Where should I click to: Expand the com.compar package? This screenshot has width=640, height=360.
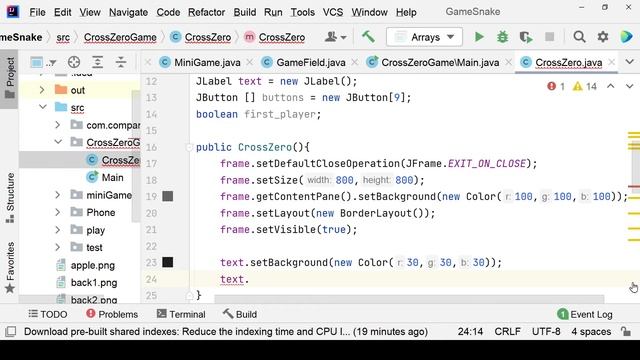(58, 125)
